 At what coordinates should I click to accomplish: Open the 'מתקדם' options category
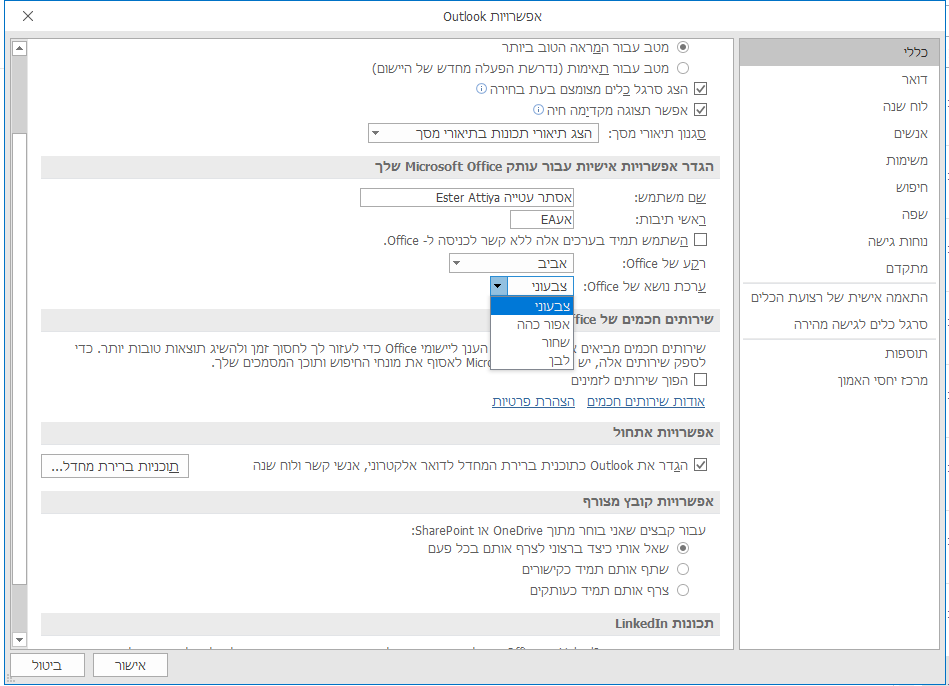point(839,268)
